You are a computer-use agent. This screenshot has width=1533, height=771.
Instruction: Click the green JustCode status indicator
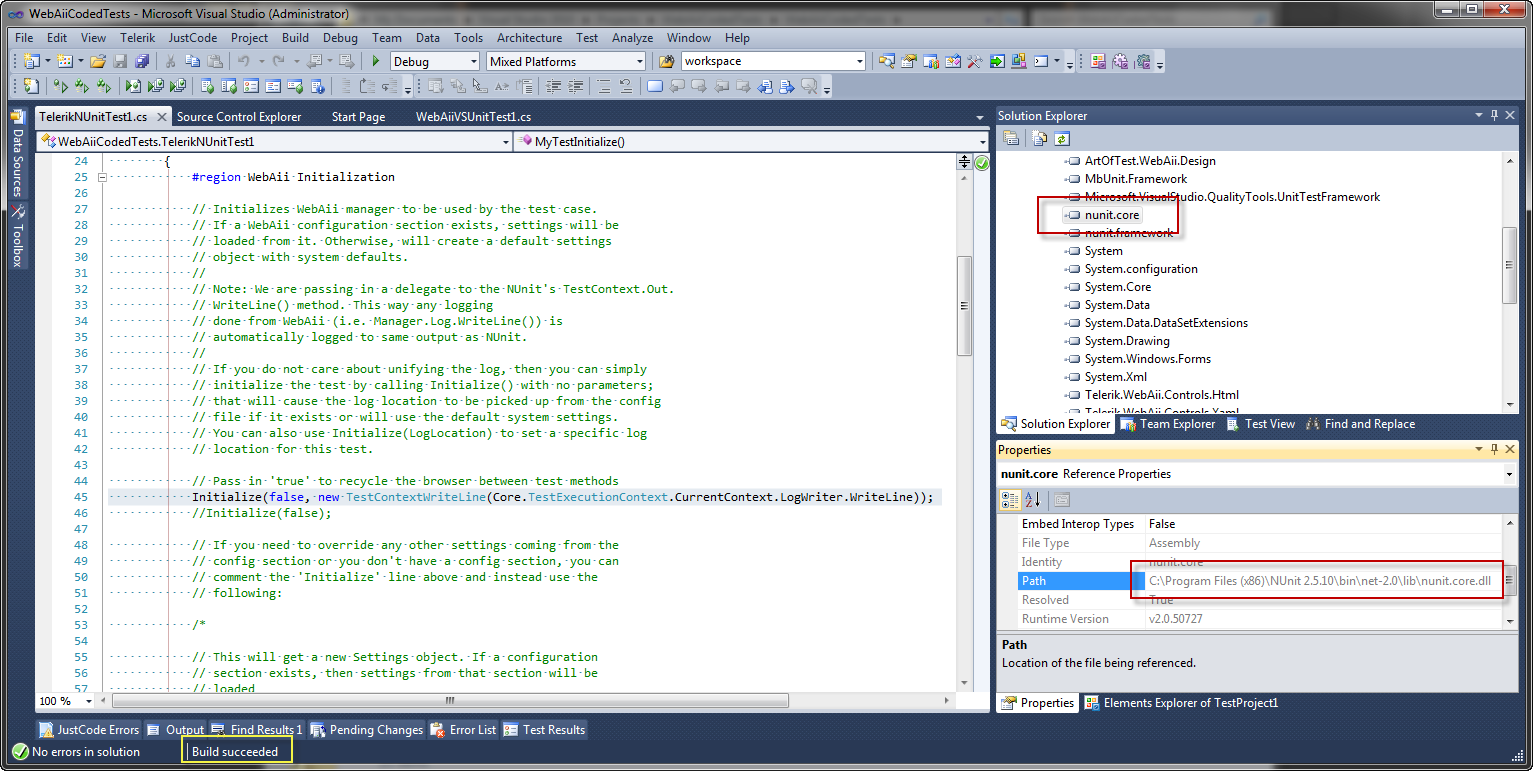pos(982,163)
